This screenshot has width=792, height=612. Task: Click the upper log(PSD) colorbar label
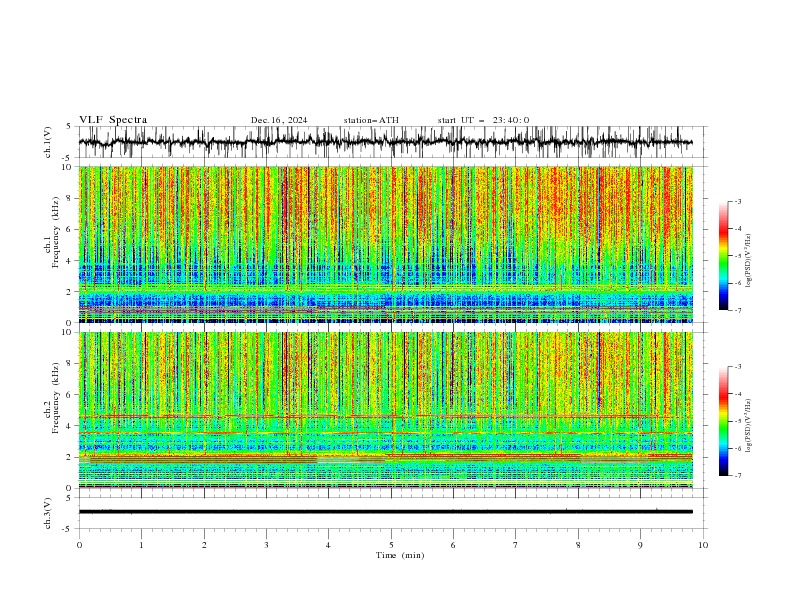click(x=748, y=260)
